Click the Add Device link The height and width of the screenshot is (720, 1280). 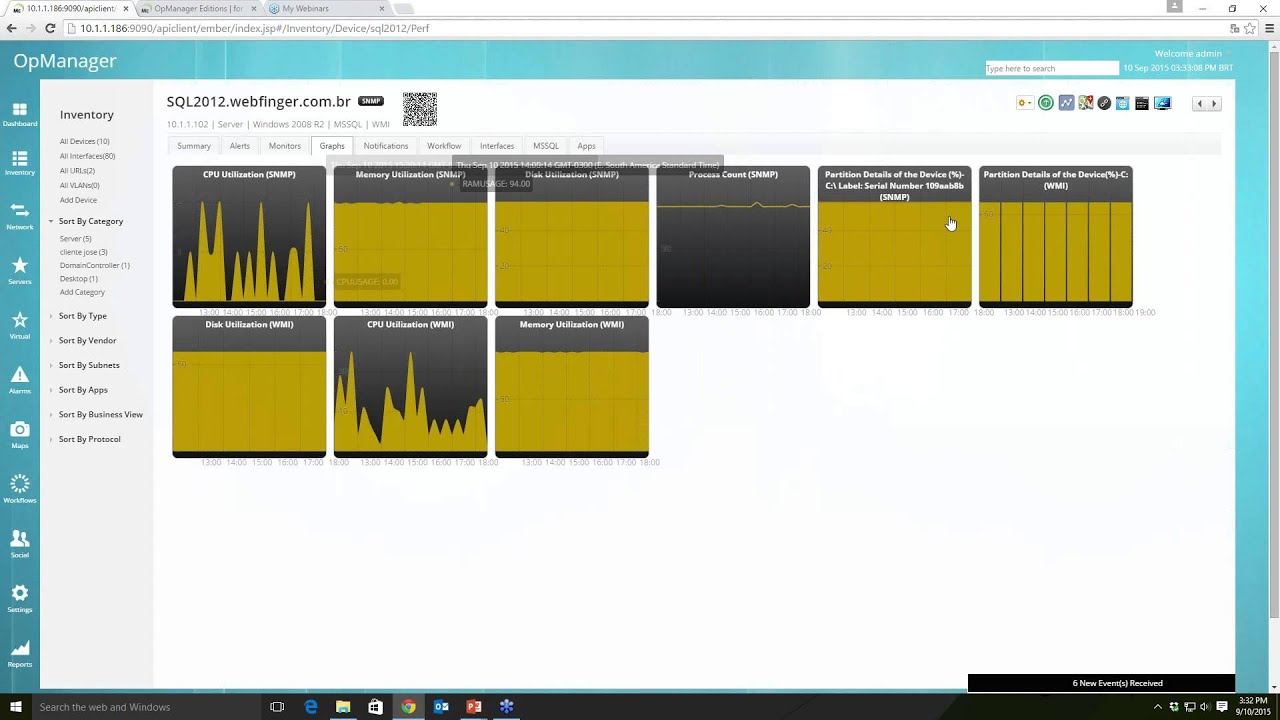[78, 200]
